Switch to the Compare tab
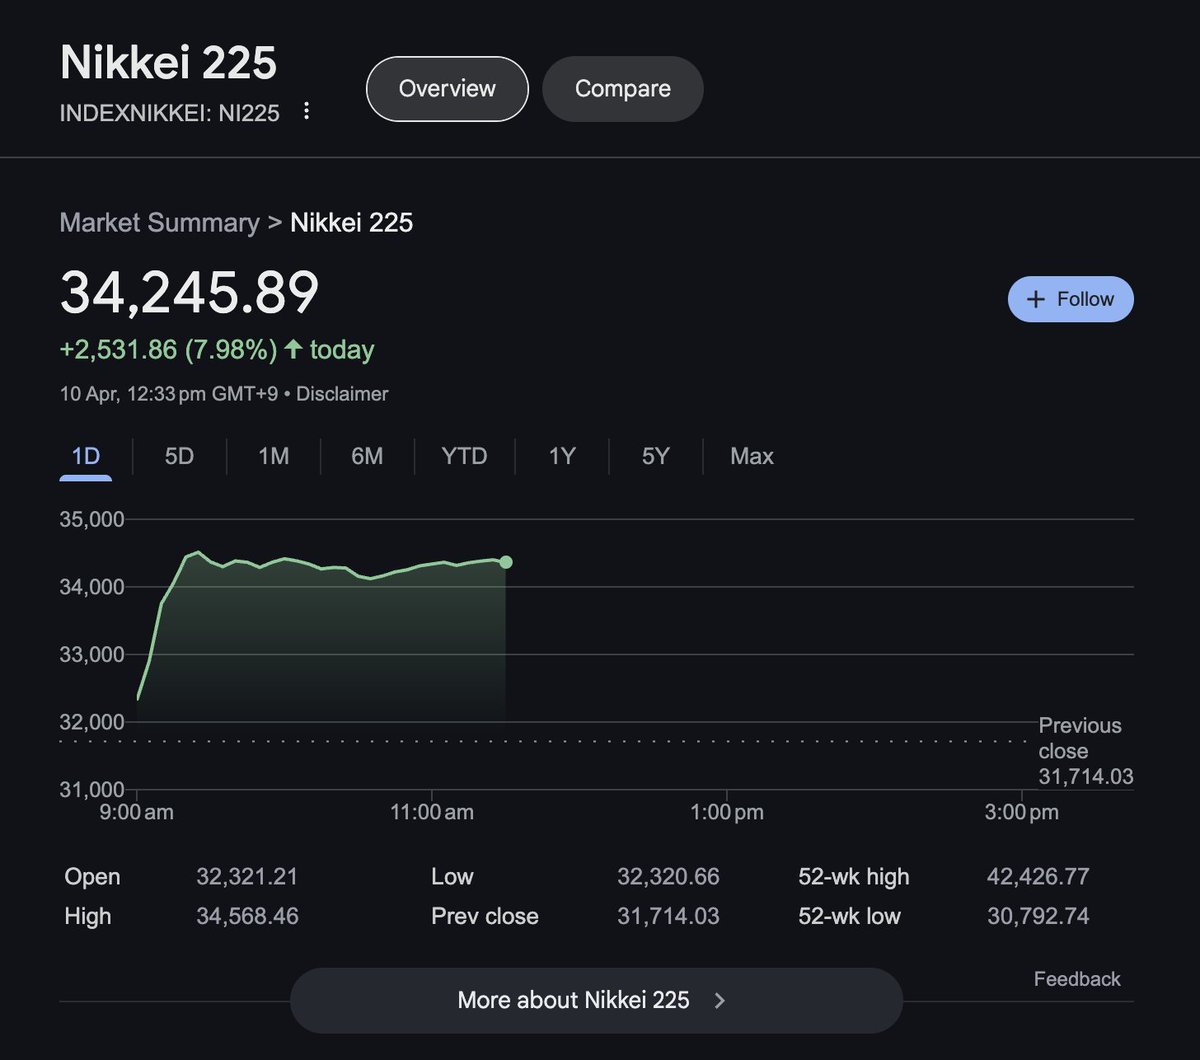Viewport: 1200px width, 1060px height. tap(623, 89)
